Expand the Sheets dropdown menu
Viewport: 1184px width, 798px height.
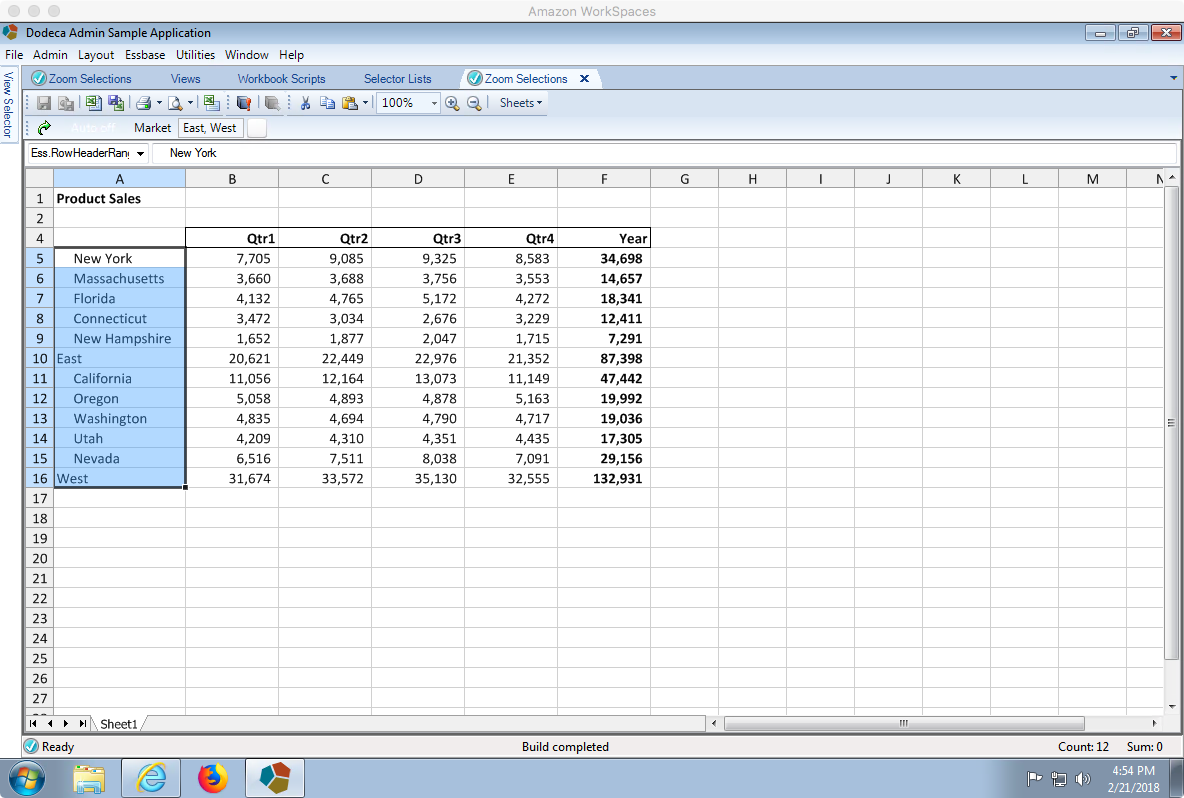click(520, 103)
